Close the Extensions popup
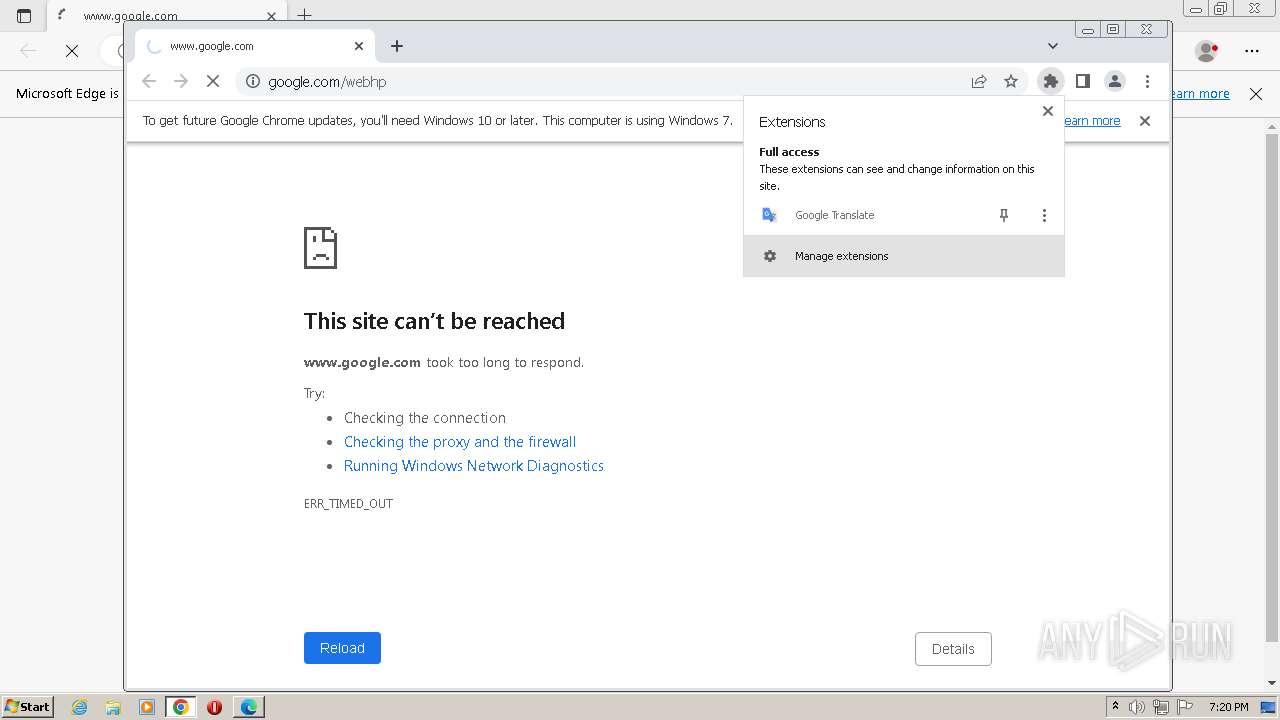1280x720 pixels. pos(1048,111)
